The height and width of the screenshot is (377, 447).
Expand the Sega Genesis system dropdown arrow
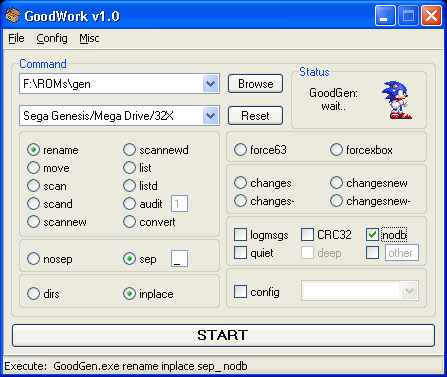point(210,116)
